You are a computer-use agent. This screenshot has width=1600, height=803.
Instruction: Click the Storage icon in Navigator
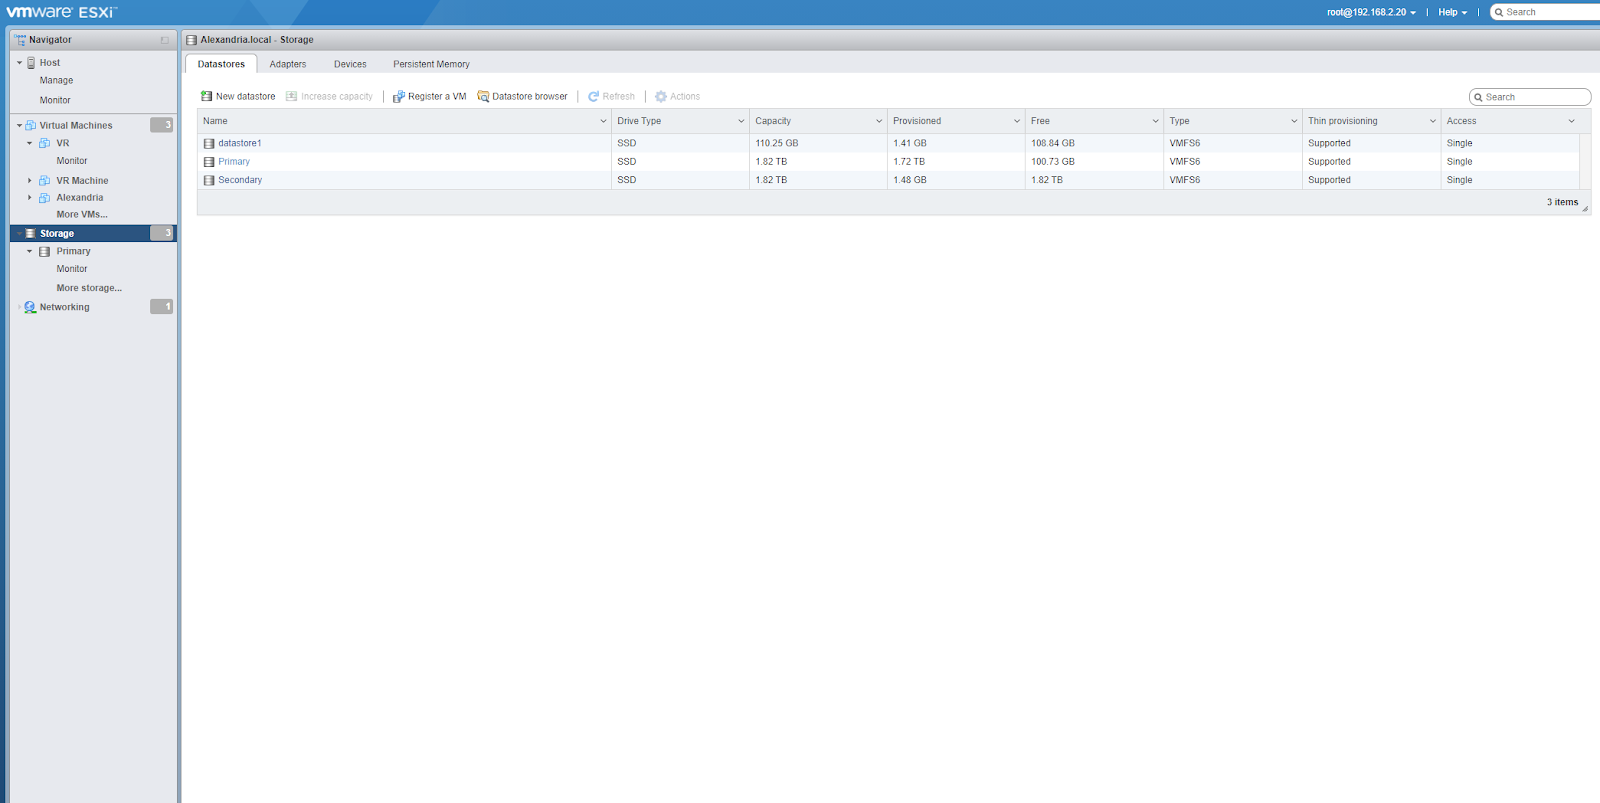[30, 233]
